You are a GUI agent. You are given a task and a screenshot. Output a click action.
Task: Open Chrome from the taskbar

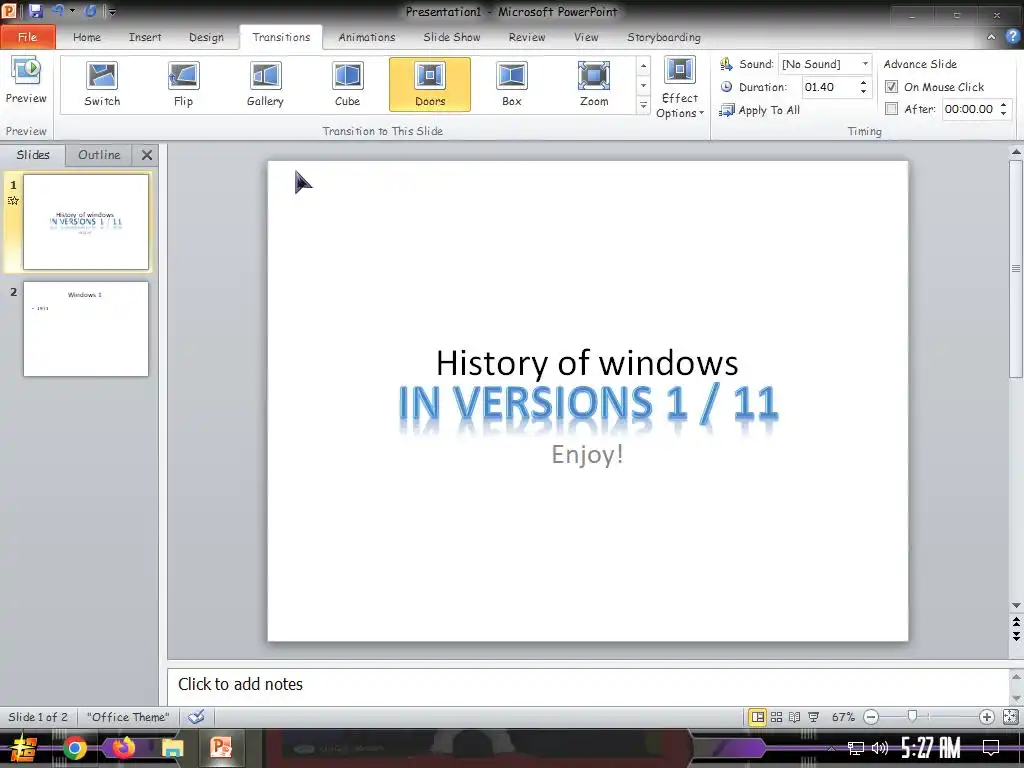click(74, 748)
